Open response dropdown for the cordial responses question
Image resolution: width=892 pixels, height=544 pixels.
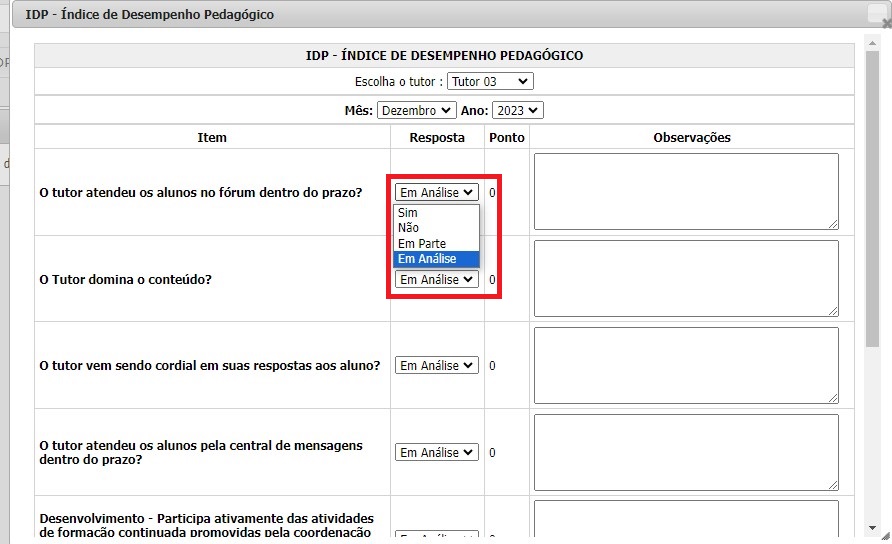pyautogui.click(x=436, y=366)
